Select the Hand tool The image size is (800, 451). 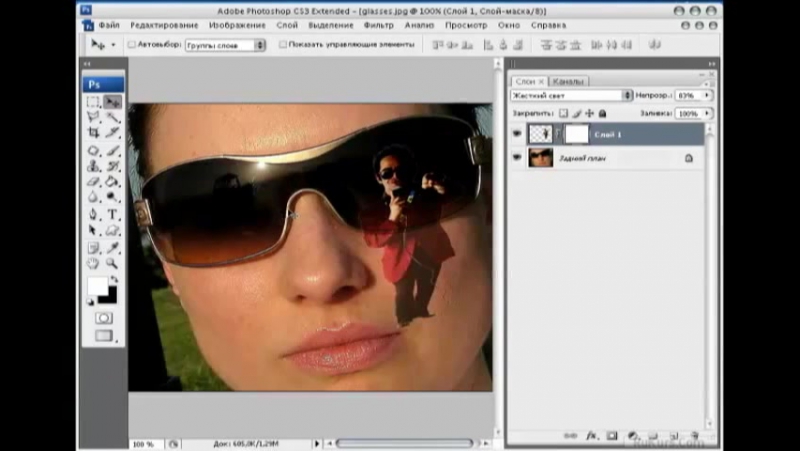coord(94,263)
